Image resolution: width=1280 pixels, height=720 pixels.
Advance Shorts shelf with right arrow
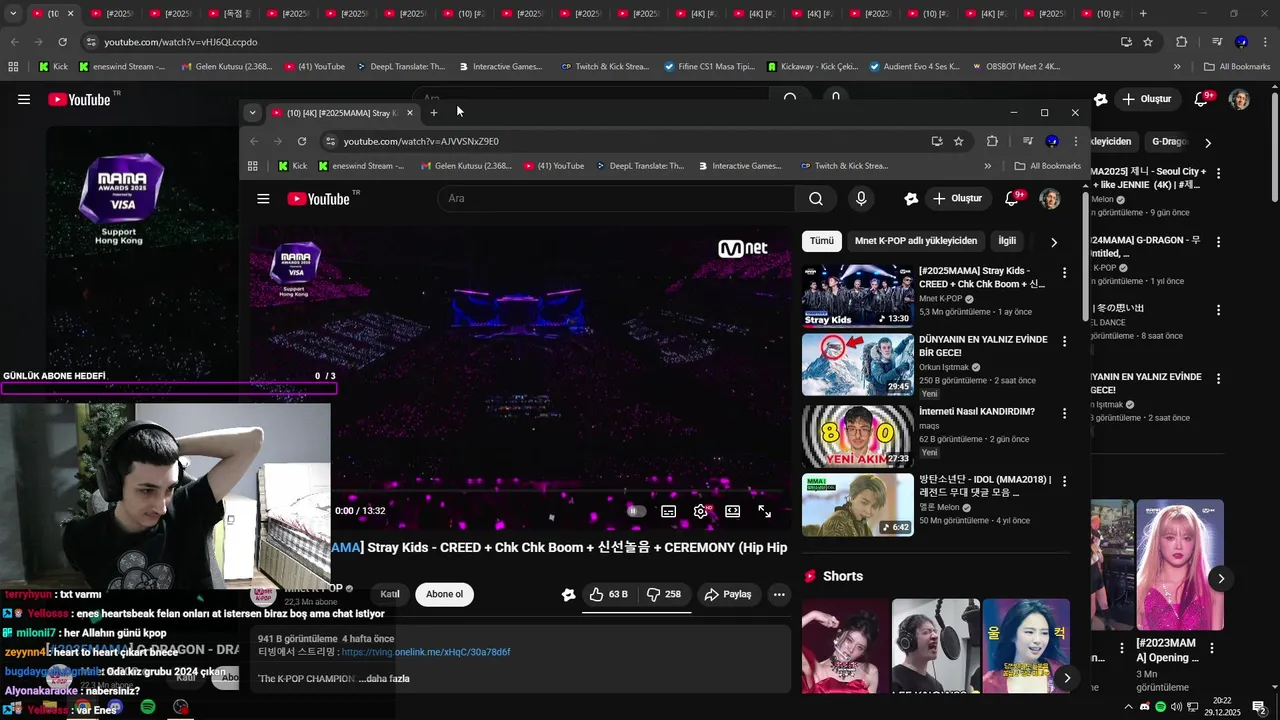point(1067,678)
